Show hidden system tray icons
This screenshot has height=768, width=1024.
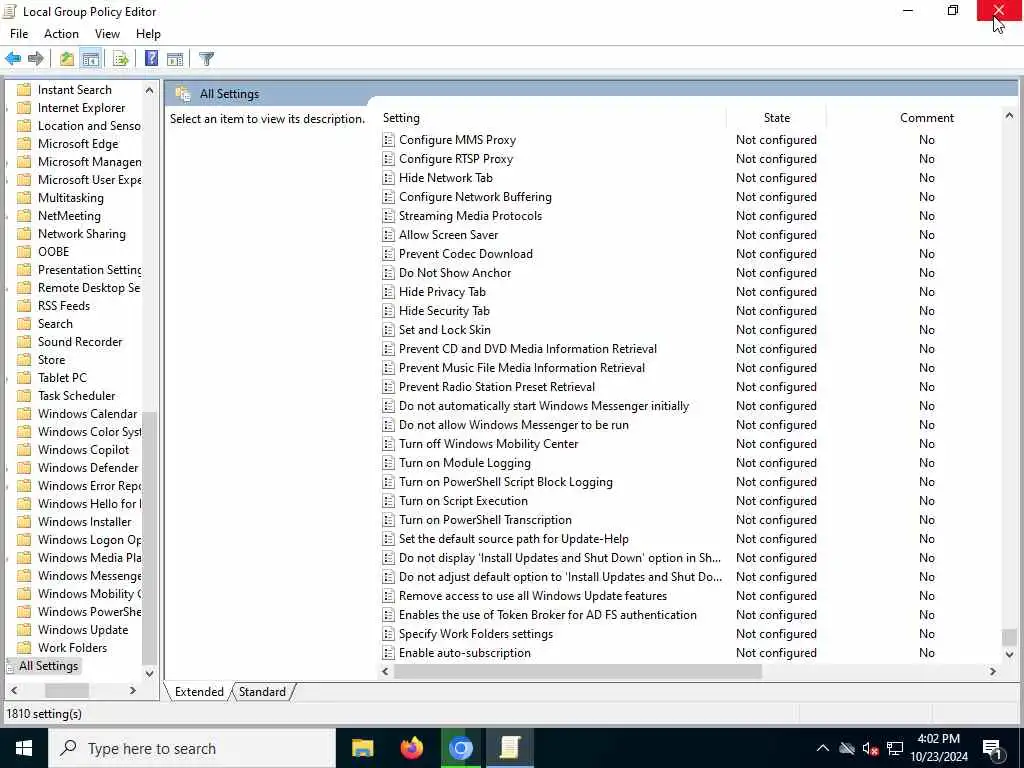pos(823,748)
